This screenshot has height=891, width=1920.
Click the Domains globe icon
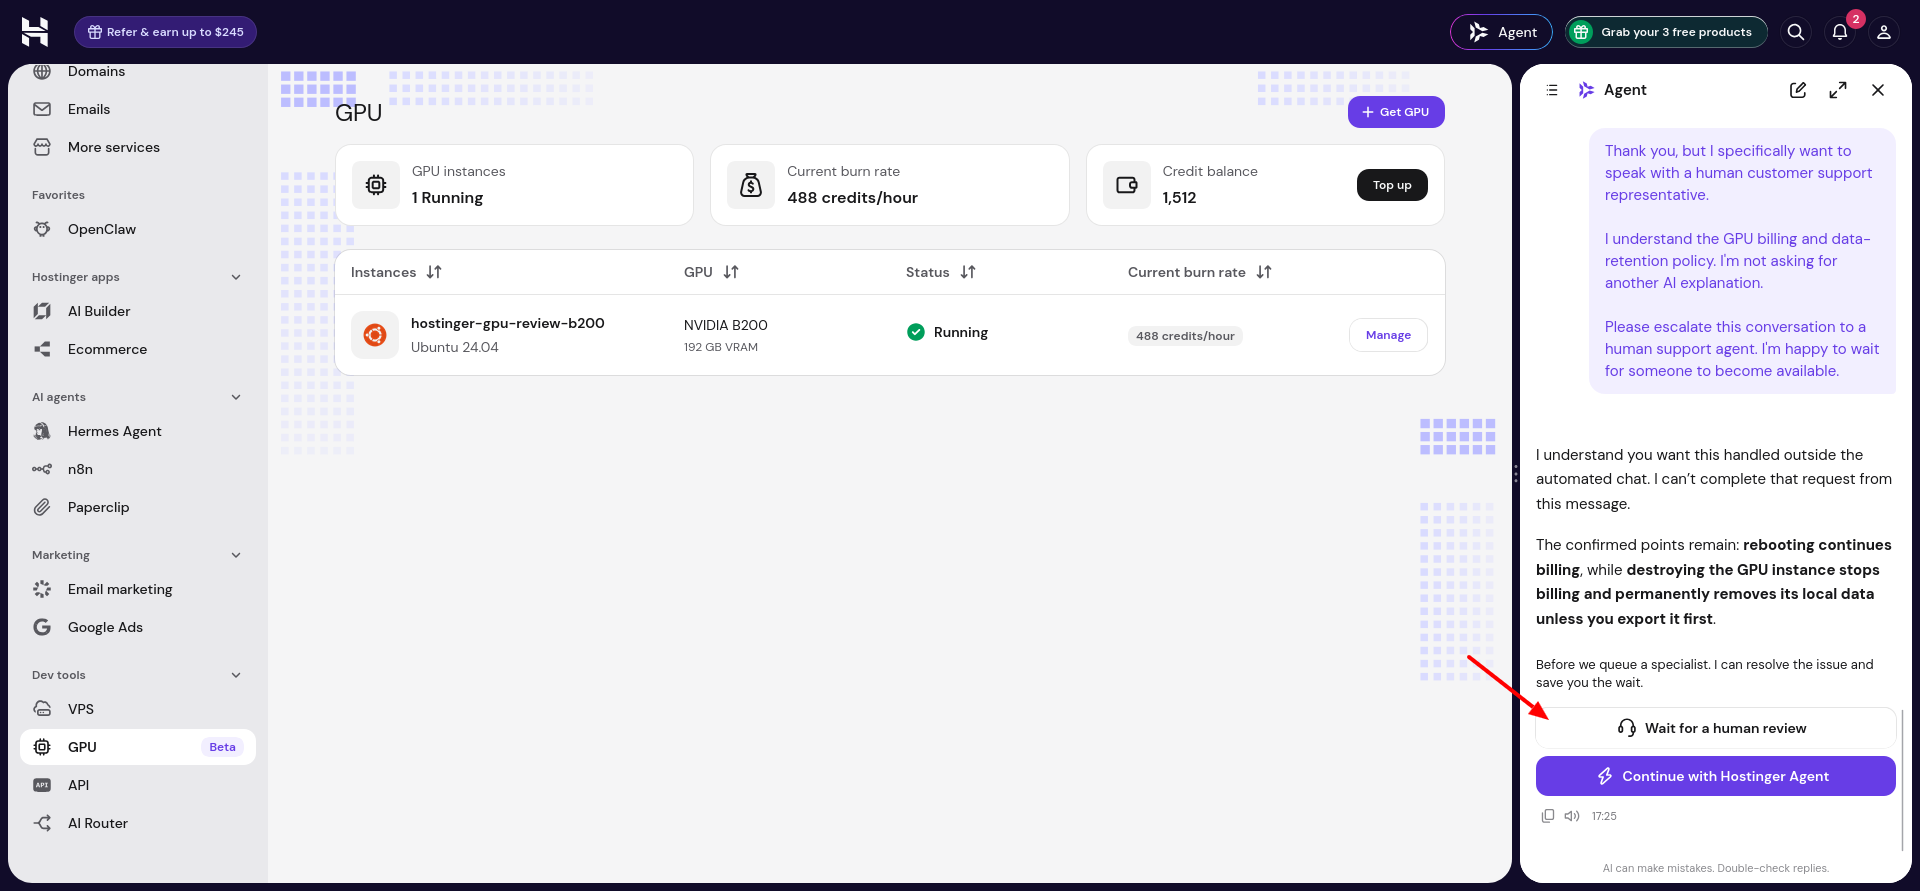[42, 71]
